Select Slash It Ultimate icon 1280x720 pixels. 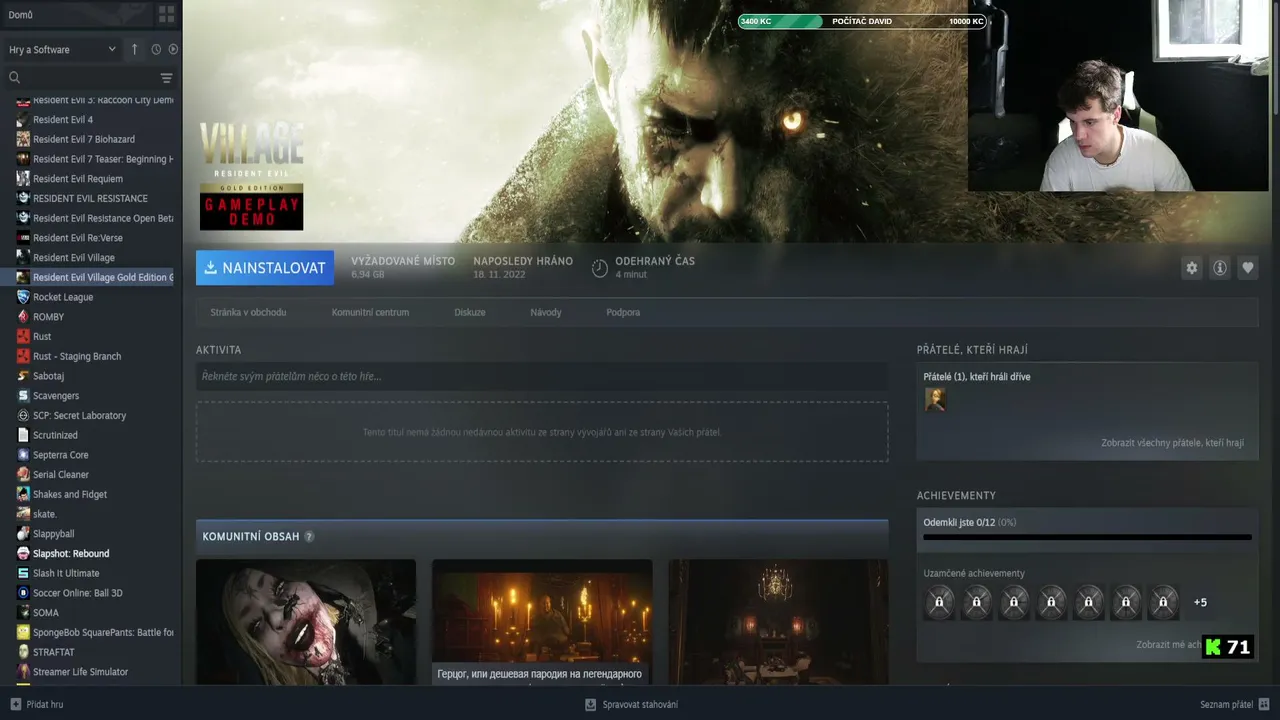click(23, 573)
